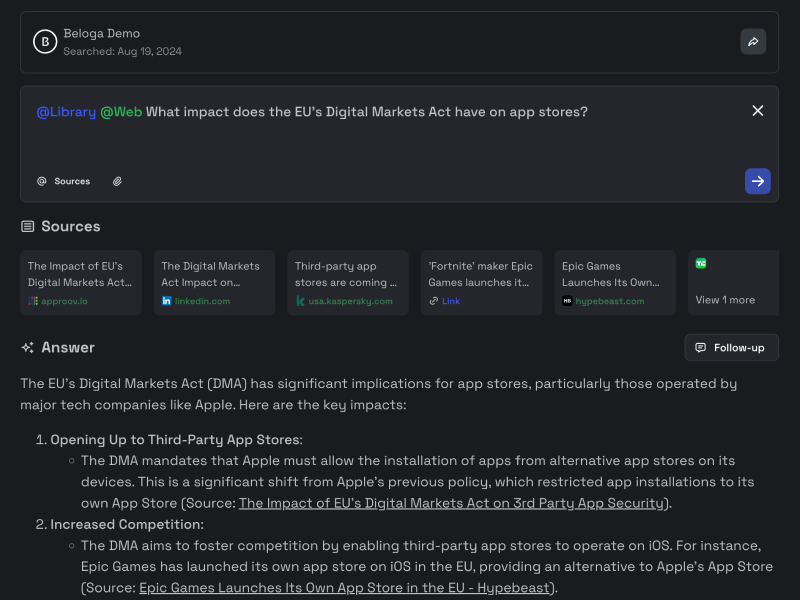Open the Impact of EU's Digital Markets Act link

pos(451,503)
